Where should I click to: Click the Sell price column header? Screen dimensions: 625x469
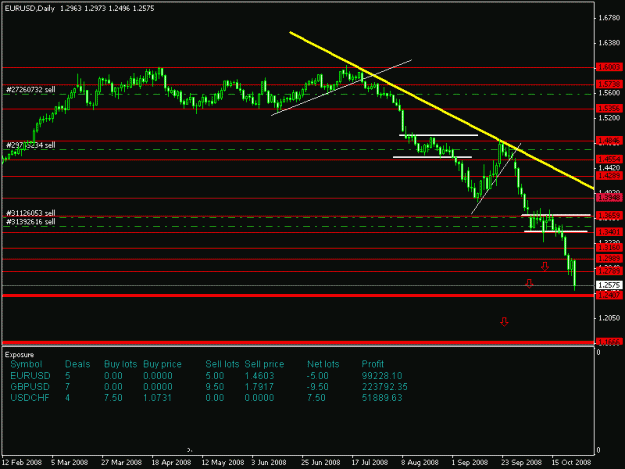[264, 364]
